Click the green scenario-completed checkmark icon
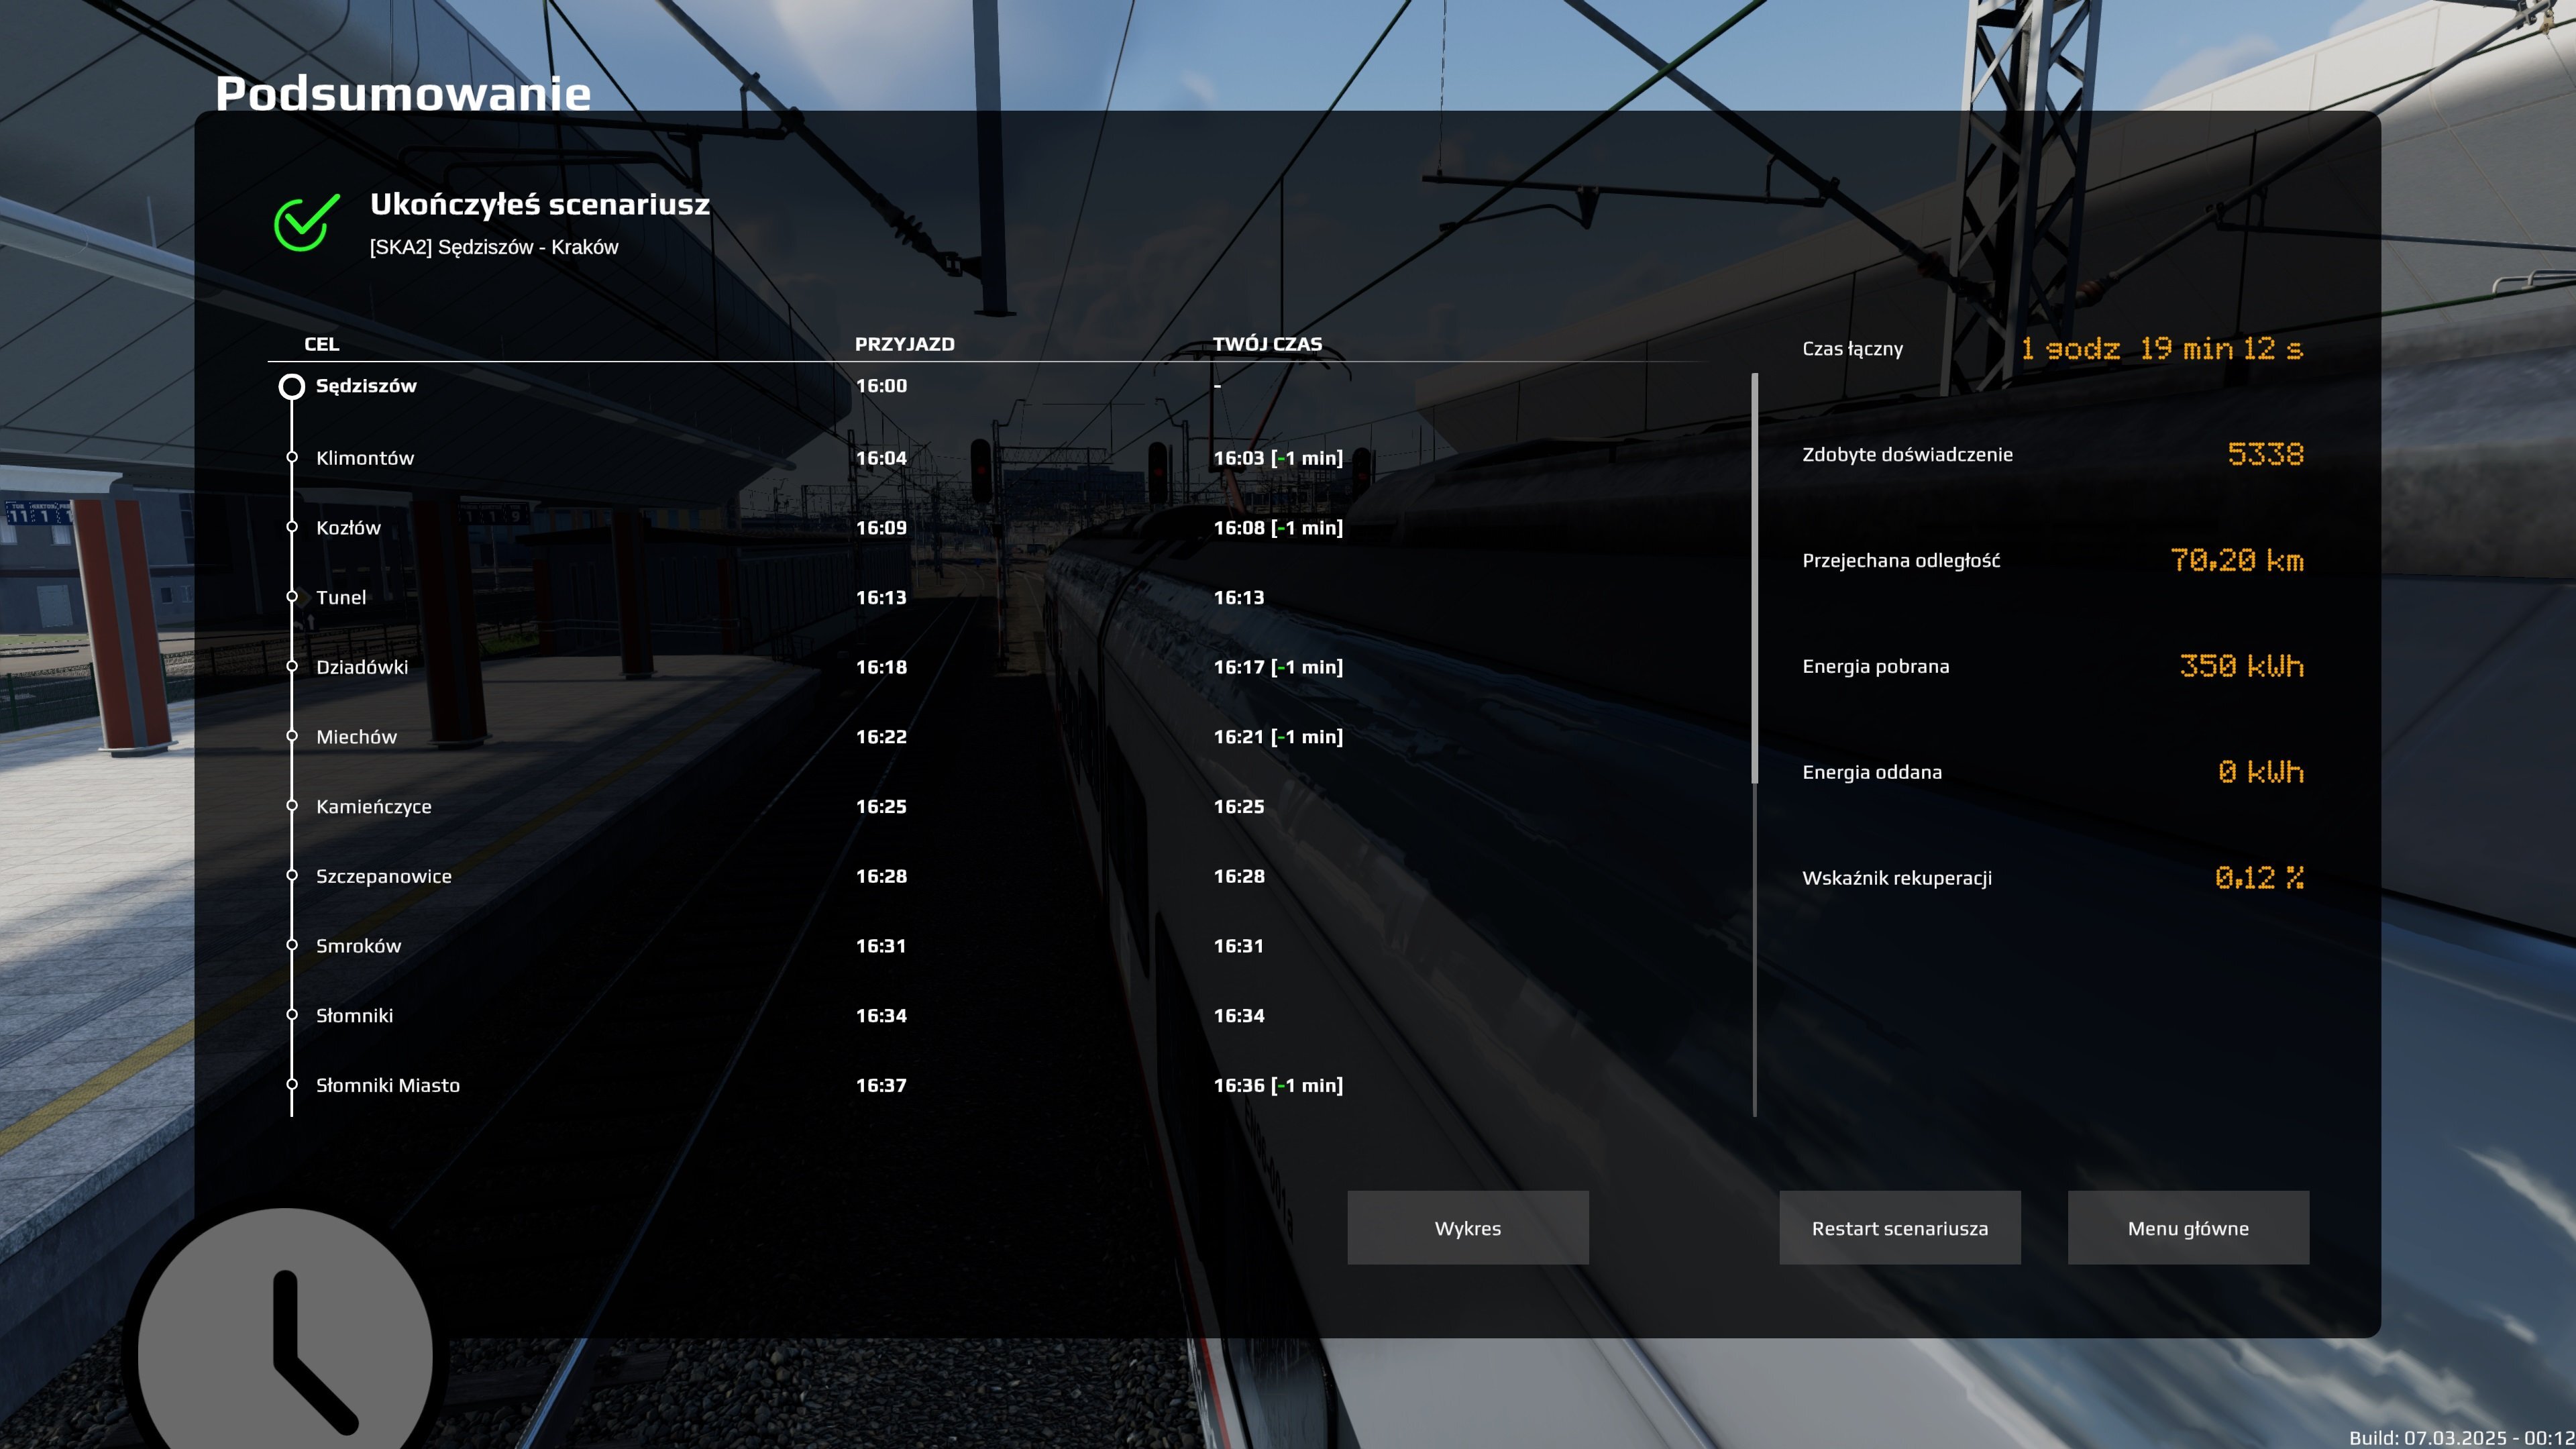 306,222
